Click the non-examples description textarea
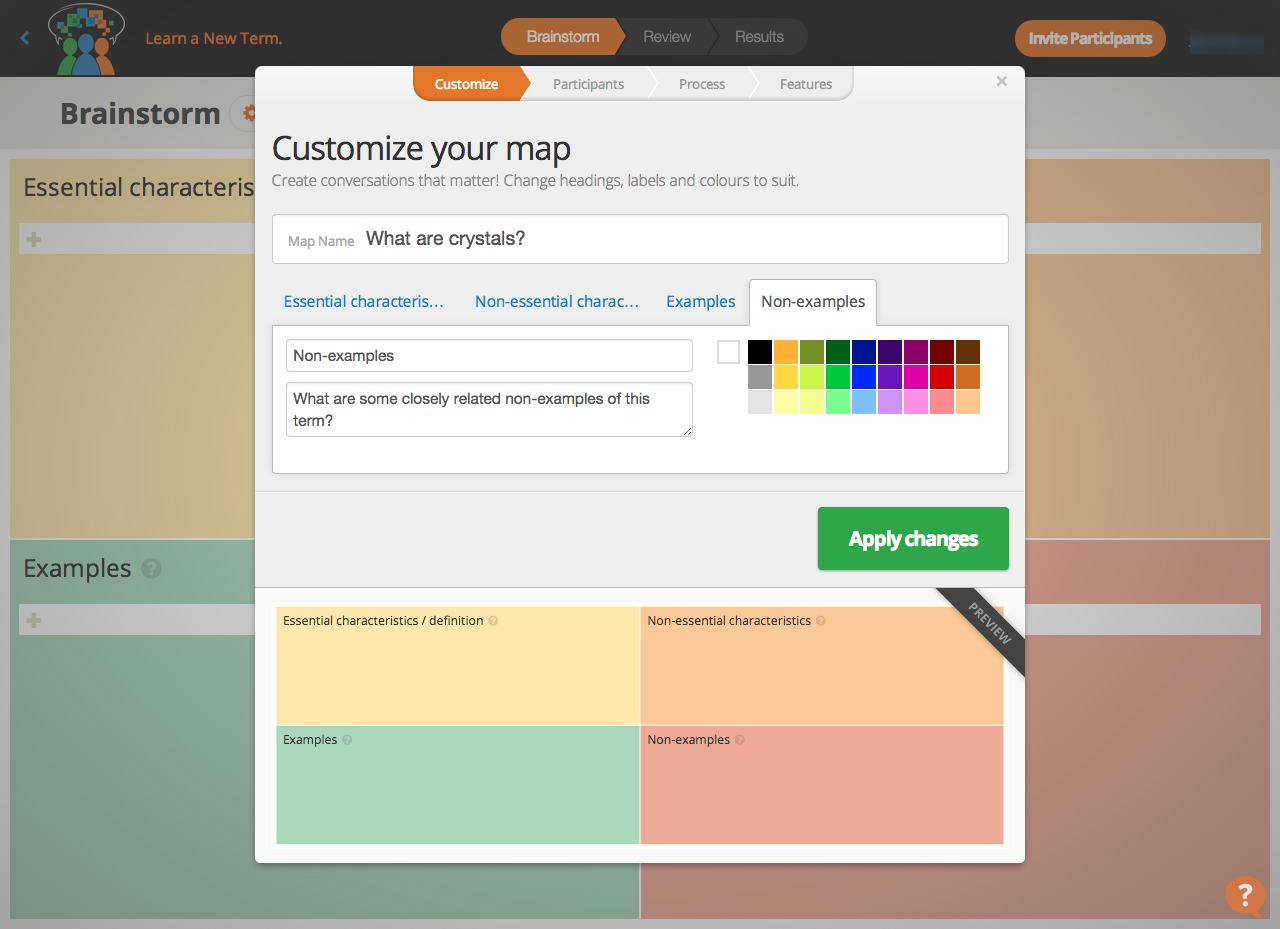Screen dimensions: 1280x929 [489, 409]
